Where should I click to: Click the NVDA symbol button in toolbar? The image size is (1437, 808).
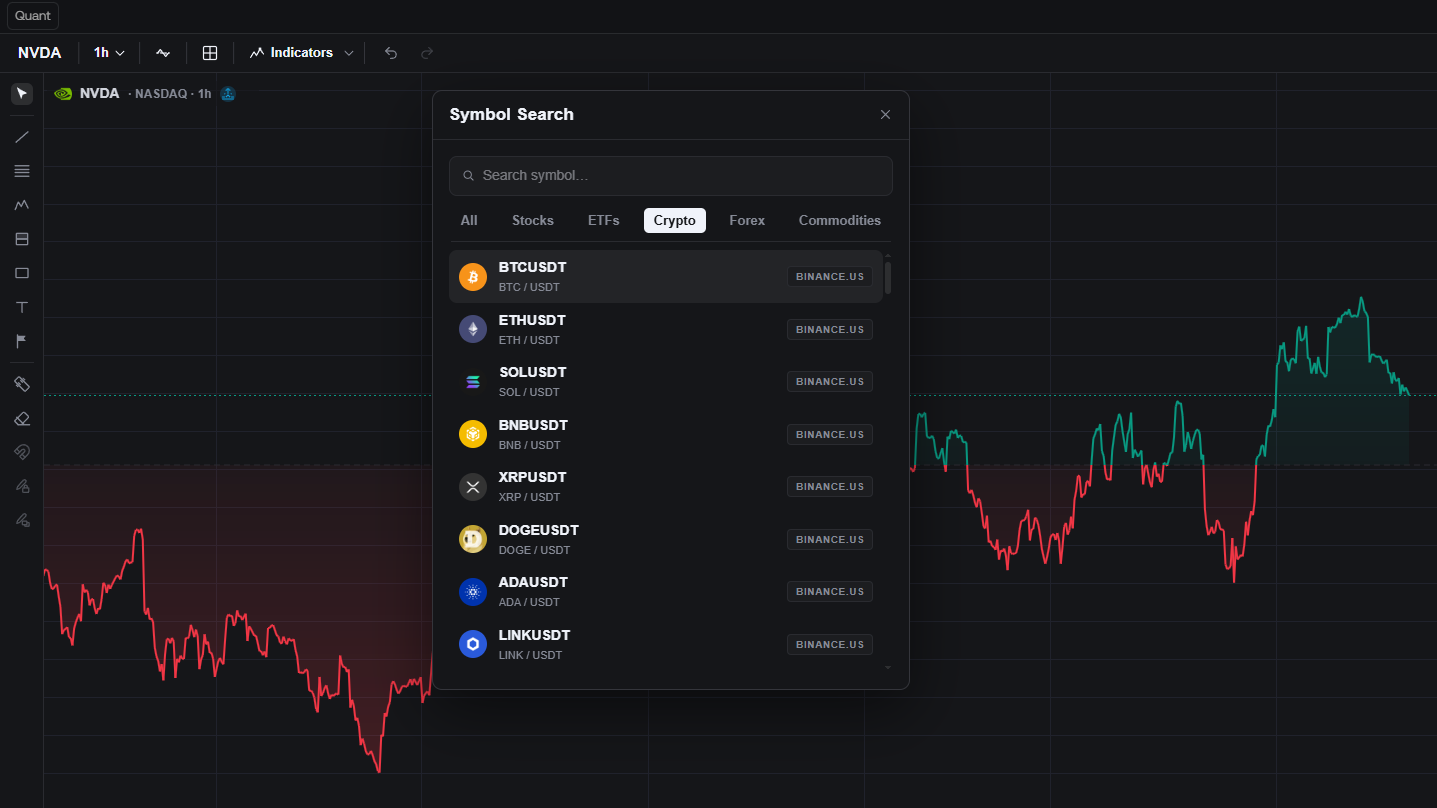[39, 53]
